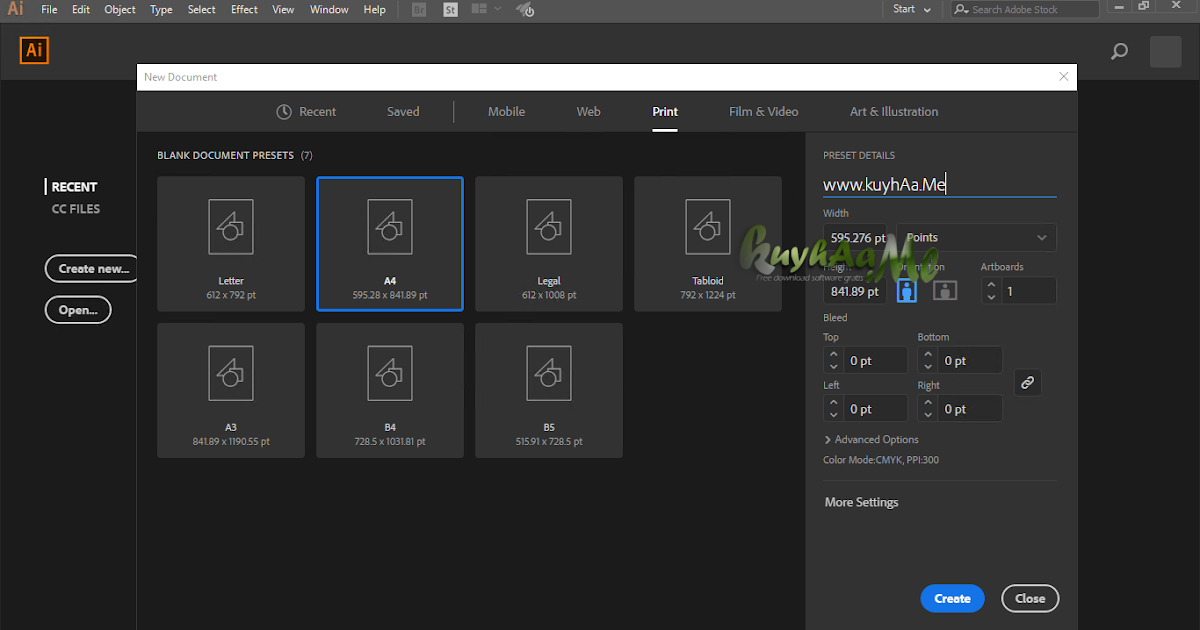Open the Adobe Stock (St) icon
The height and width of the screenshot is (630, 1200).
[x=451, y=10]
